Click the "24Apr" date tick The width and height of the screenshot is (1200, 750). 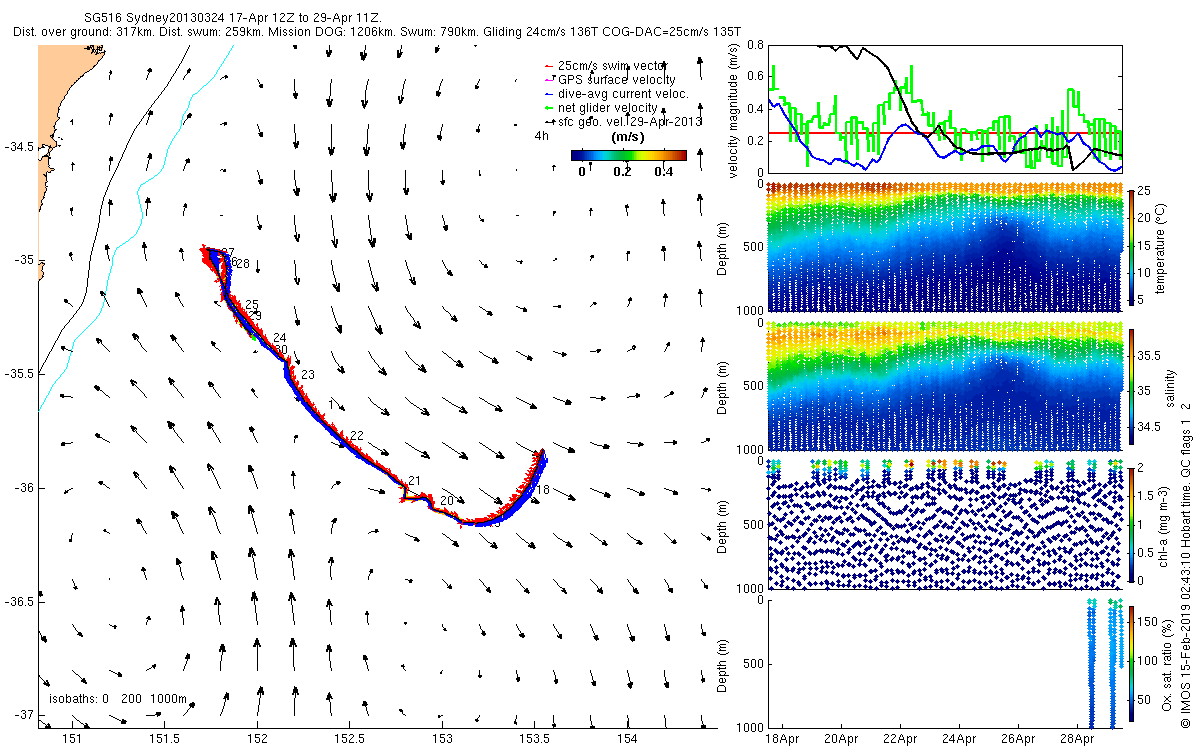pyautogui.click(x=959, y=739)
